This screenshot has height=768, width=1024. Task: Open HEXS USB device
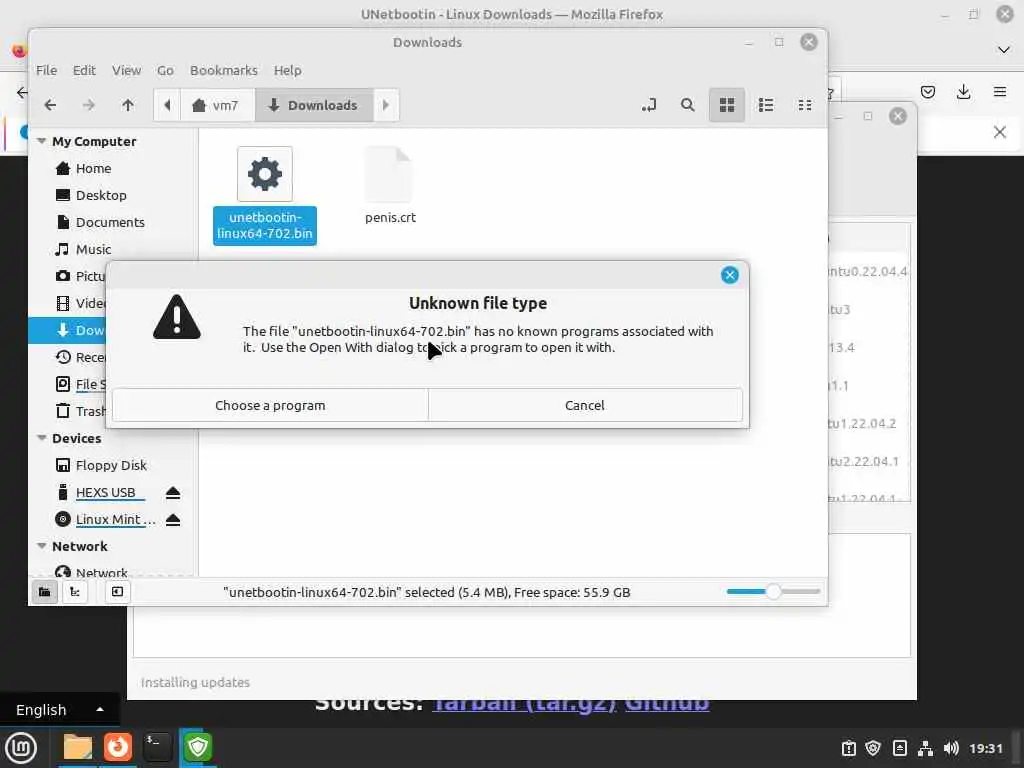106,492
